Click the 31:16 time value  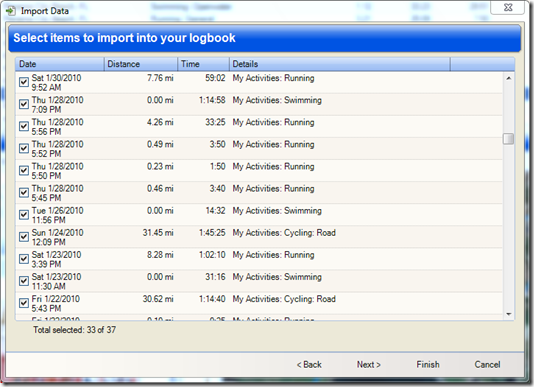(x=215, y=277)
